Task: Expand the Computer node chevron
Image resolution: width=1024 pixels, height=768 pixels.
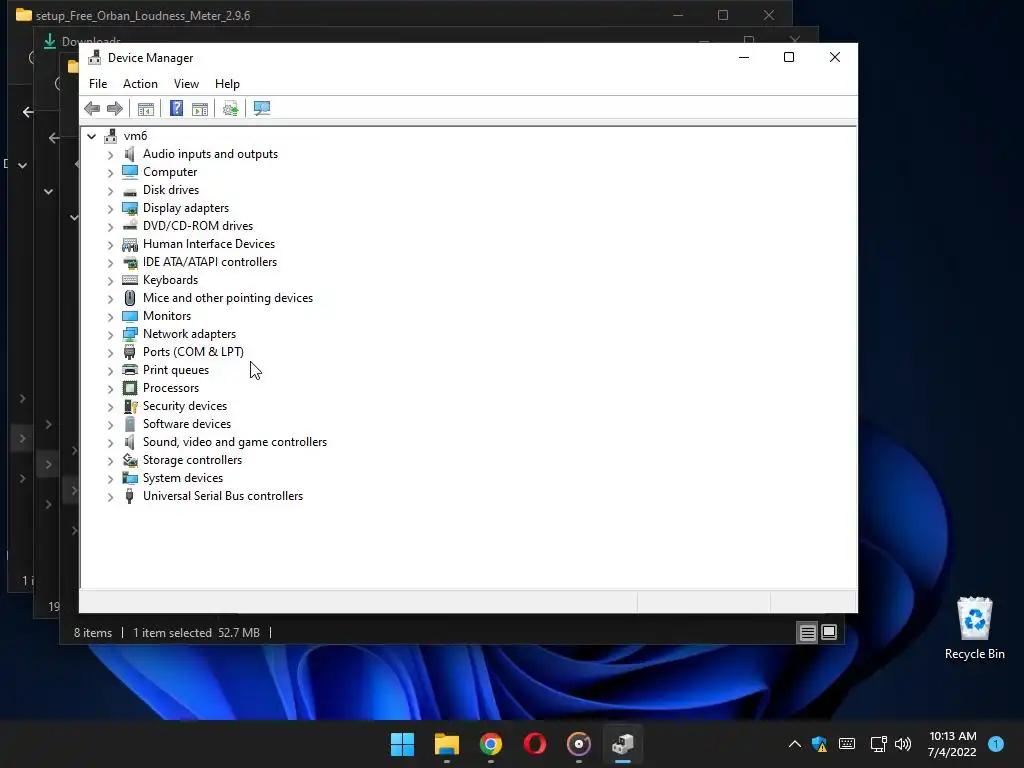Action: [110, 173]
